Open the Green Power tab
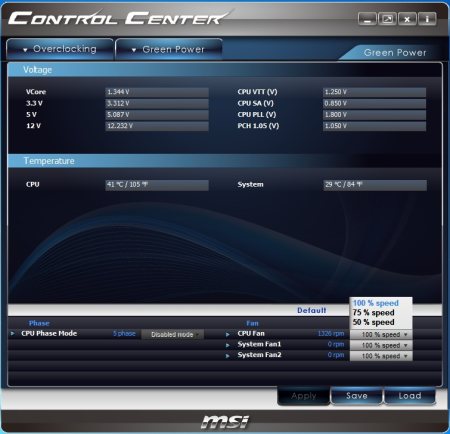 tap(169, 50)
